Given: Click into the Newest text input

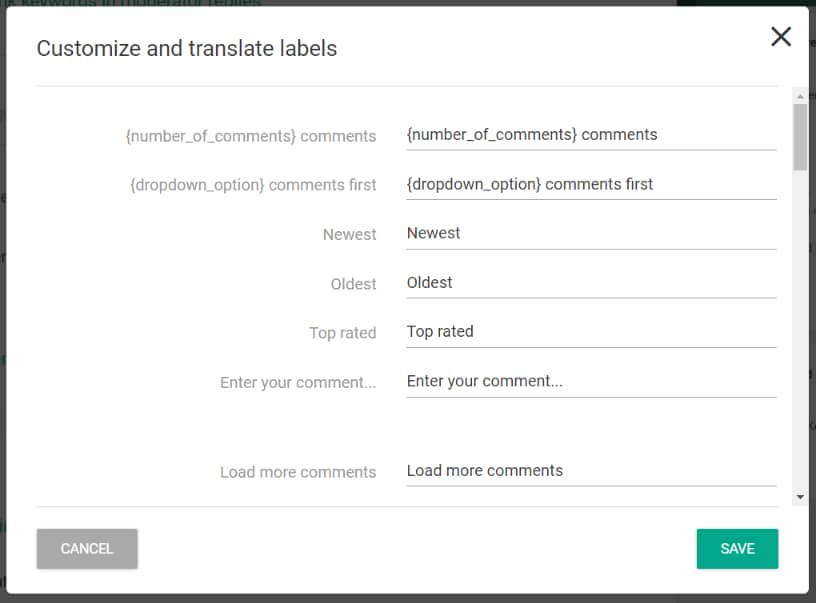Looking at the screenshot, I should tap(590, 233).
